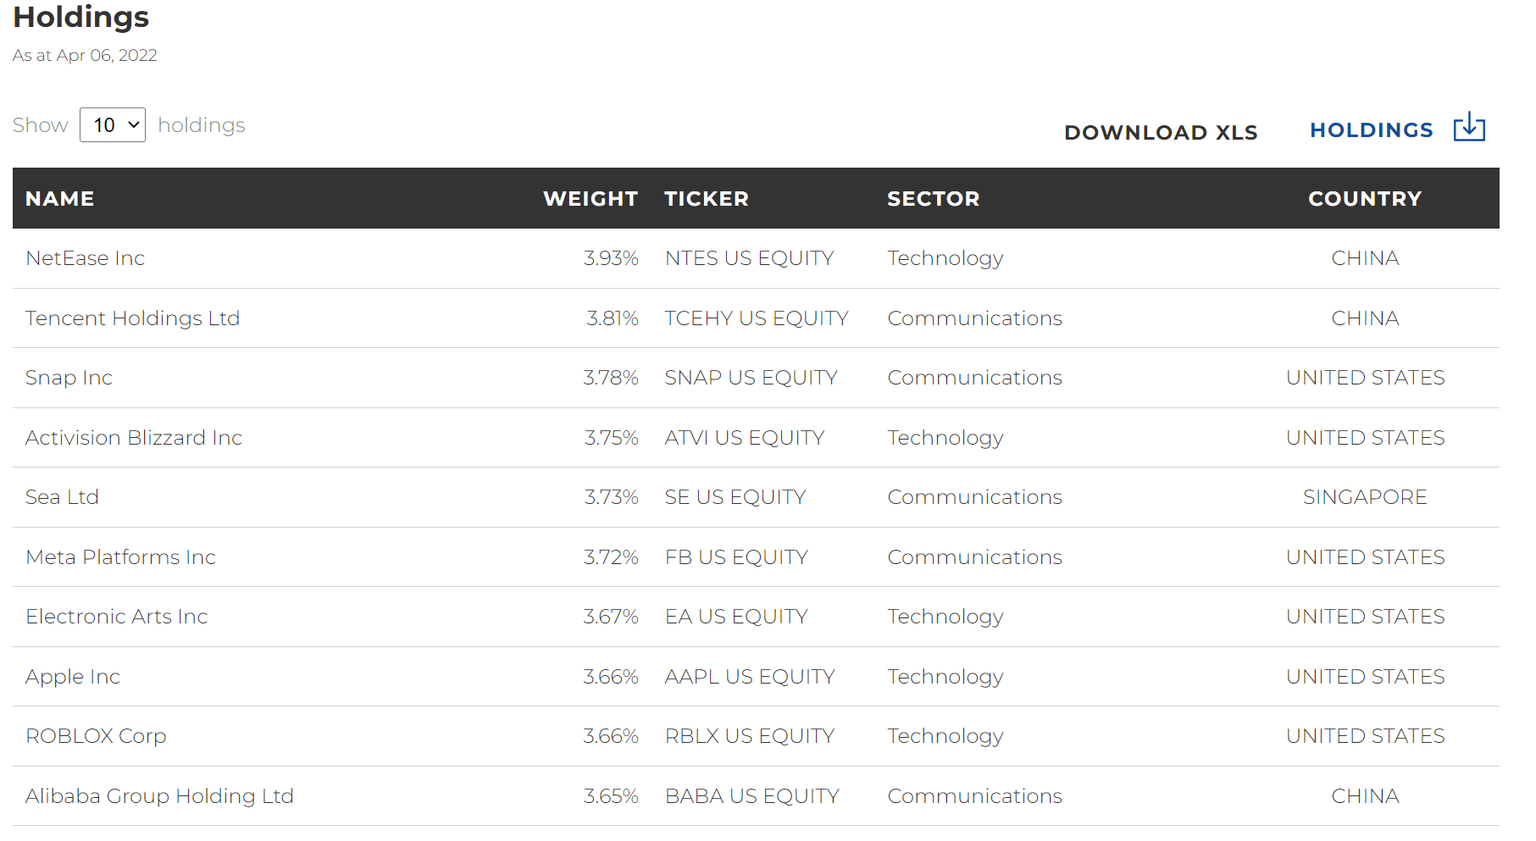The height and width of the screenshot is (841, 1536).
Task: Sort by the WEIGHT column header
Action: coord(590,199)
